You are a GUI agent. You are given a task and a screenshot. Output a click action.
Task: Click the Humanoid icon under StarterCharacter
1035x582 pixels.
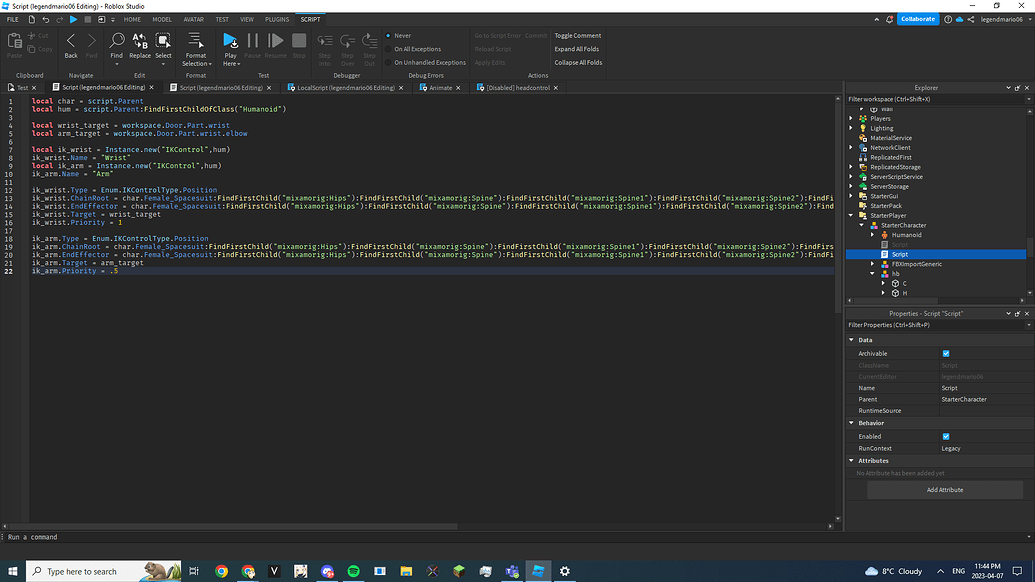click(885, 235)
